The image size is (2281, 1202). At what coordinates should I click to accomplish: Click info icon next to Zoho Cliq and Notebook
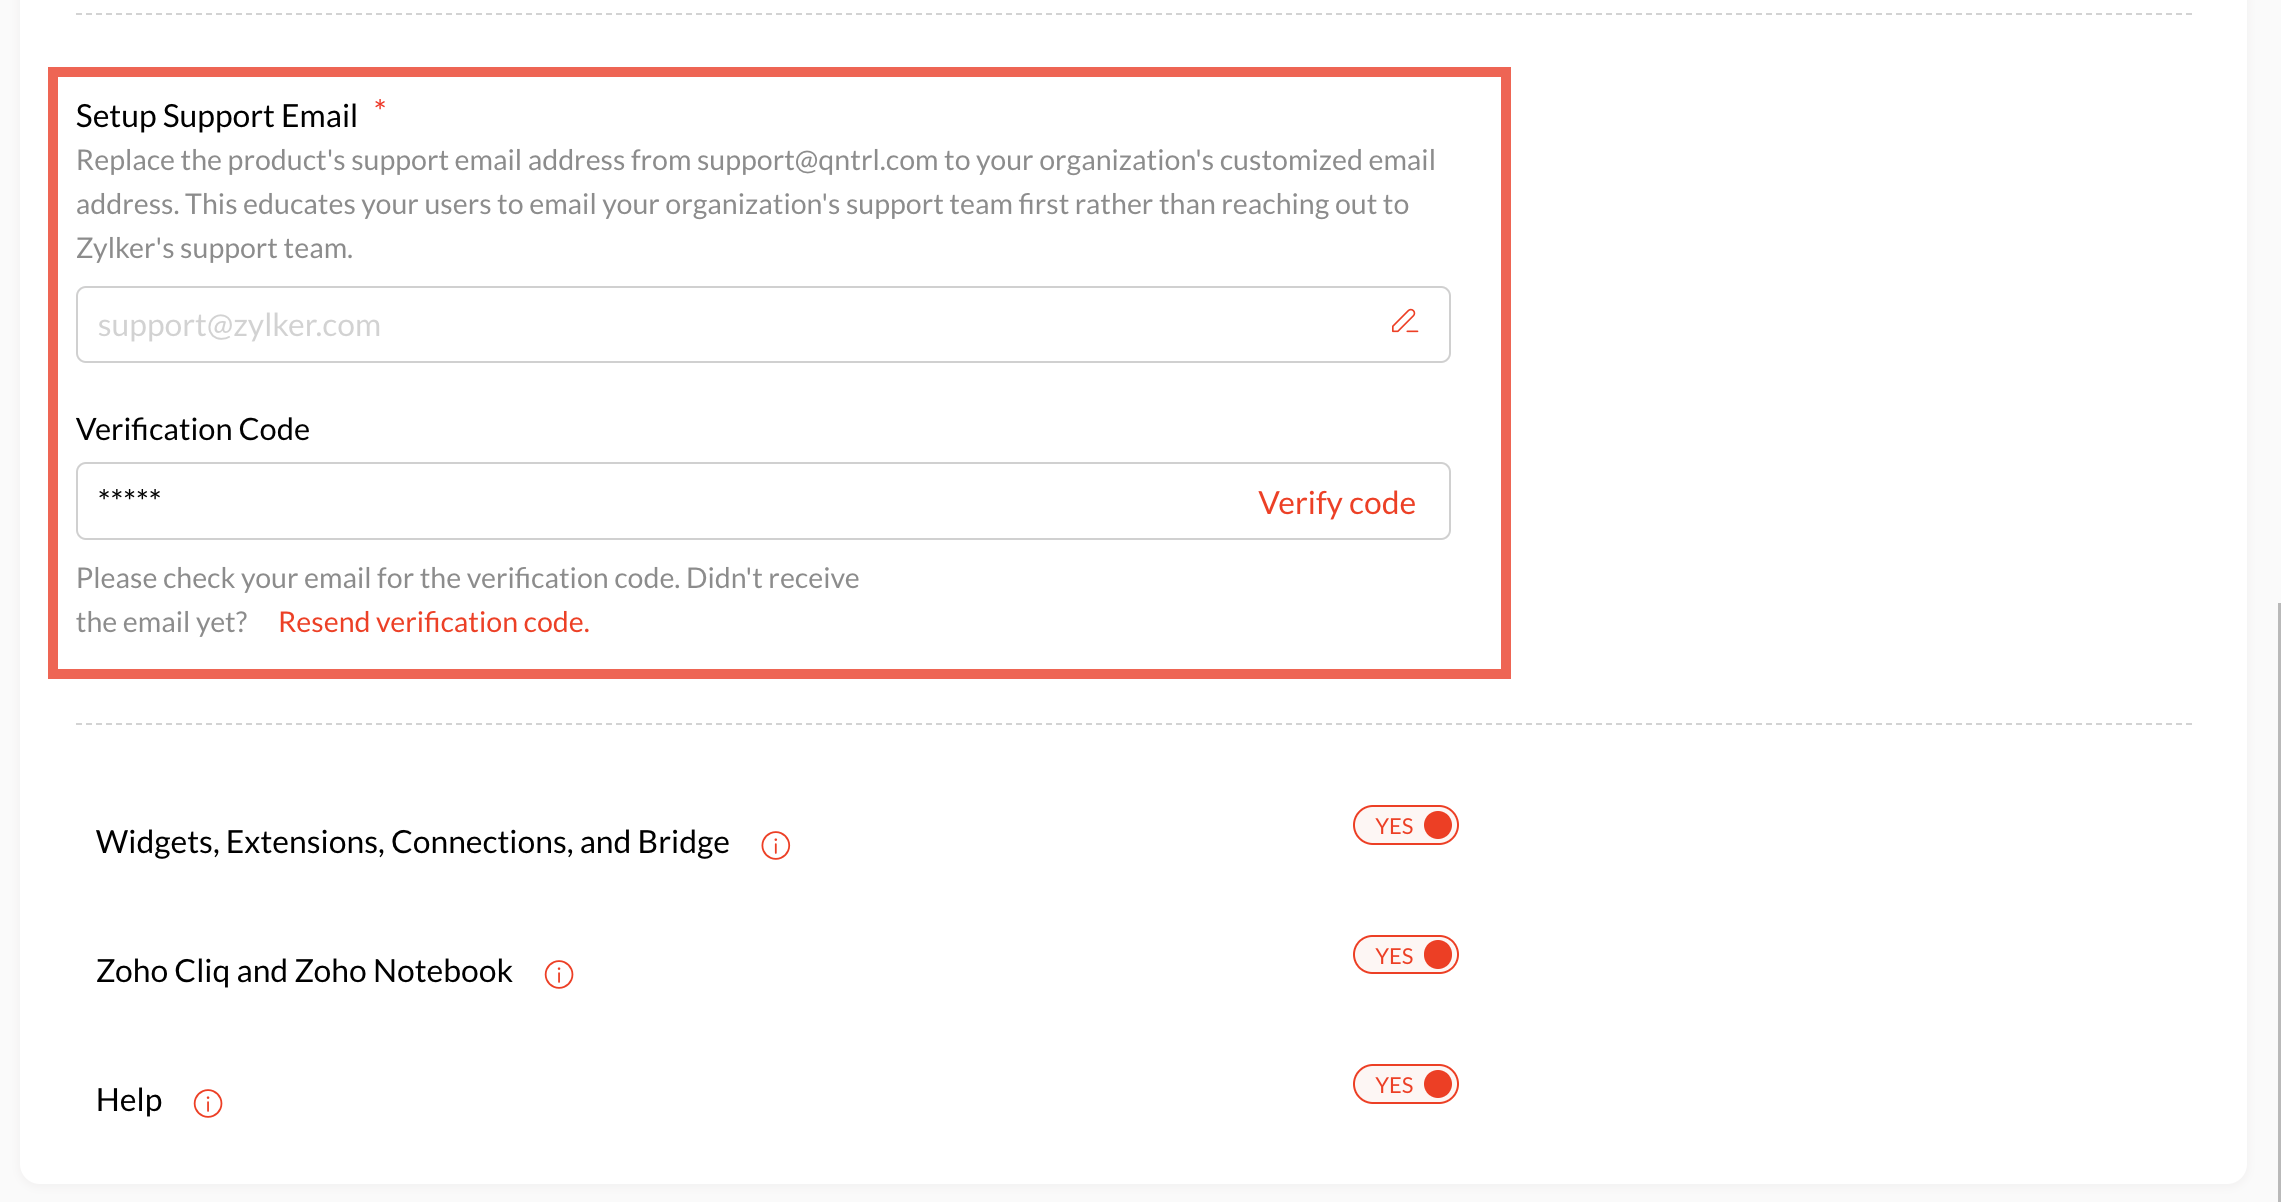[x=558, y=974]
